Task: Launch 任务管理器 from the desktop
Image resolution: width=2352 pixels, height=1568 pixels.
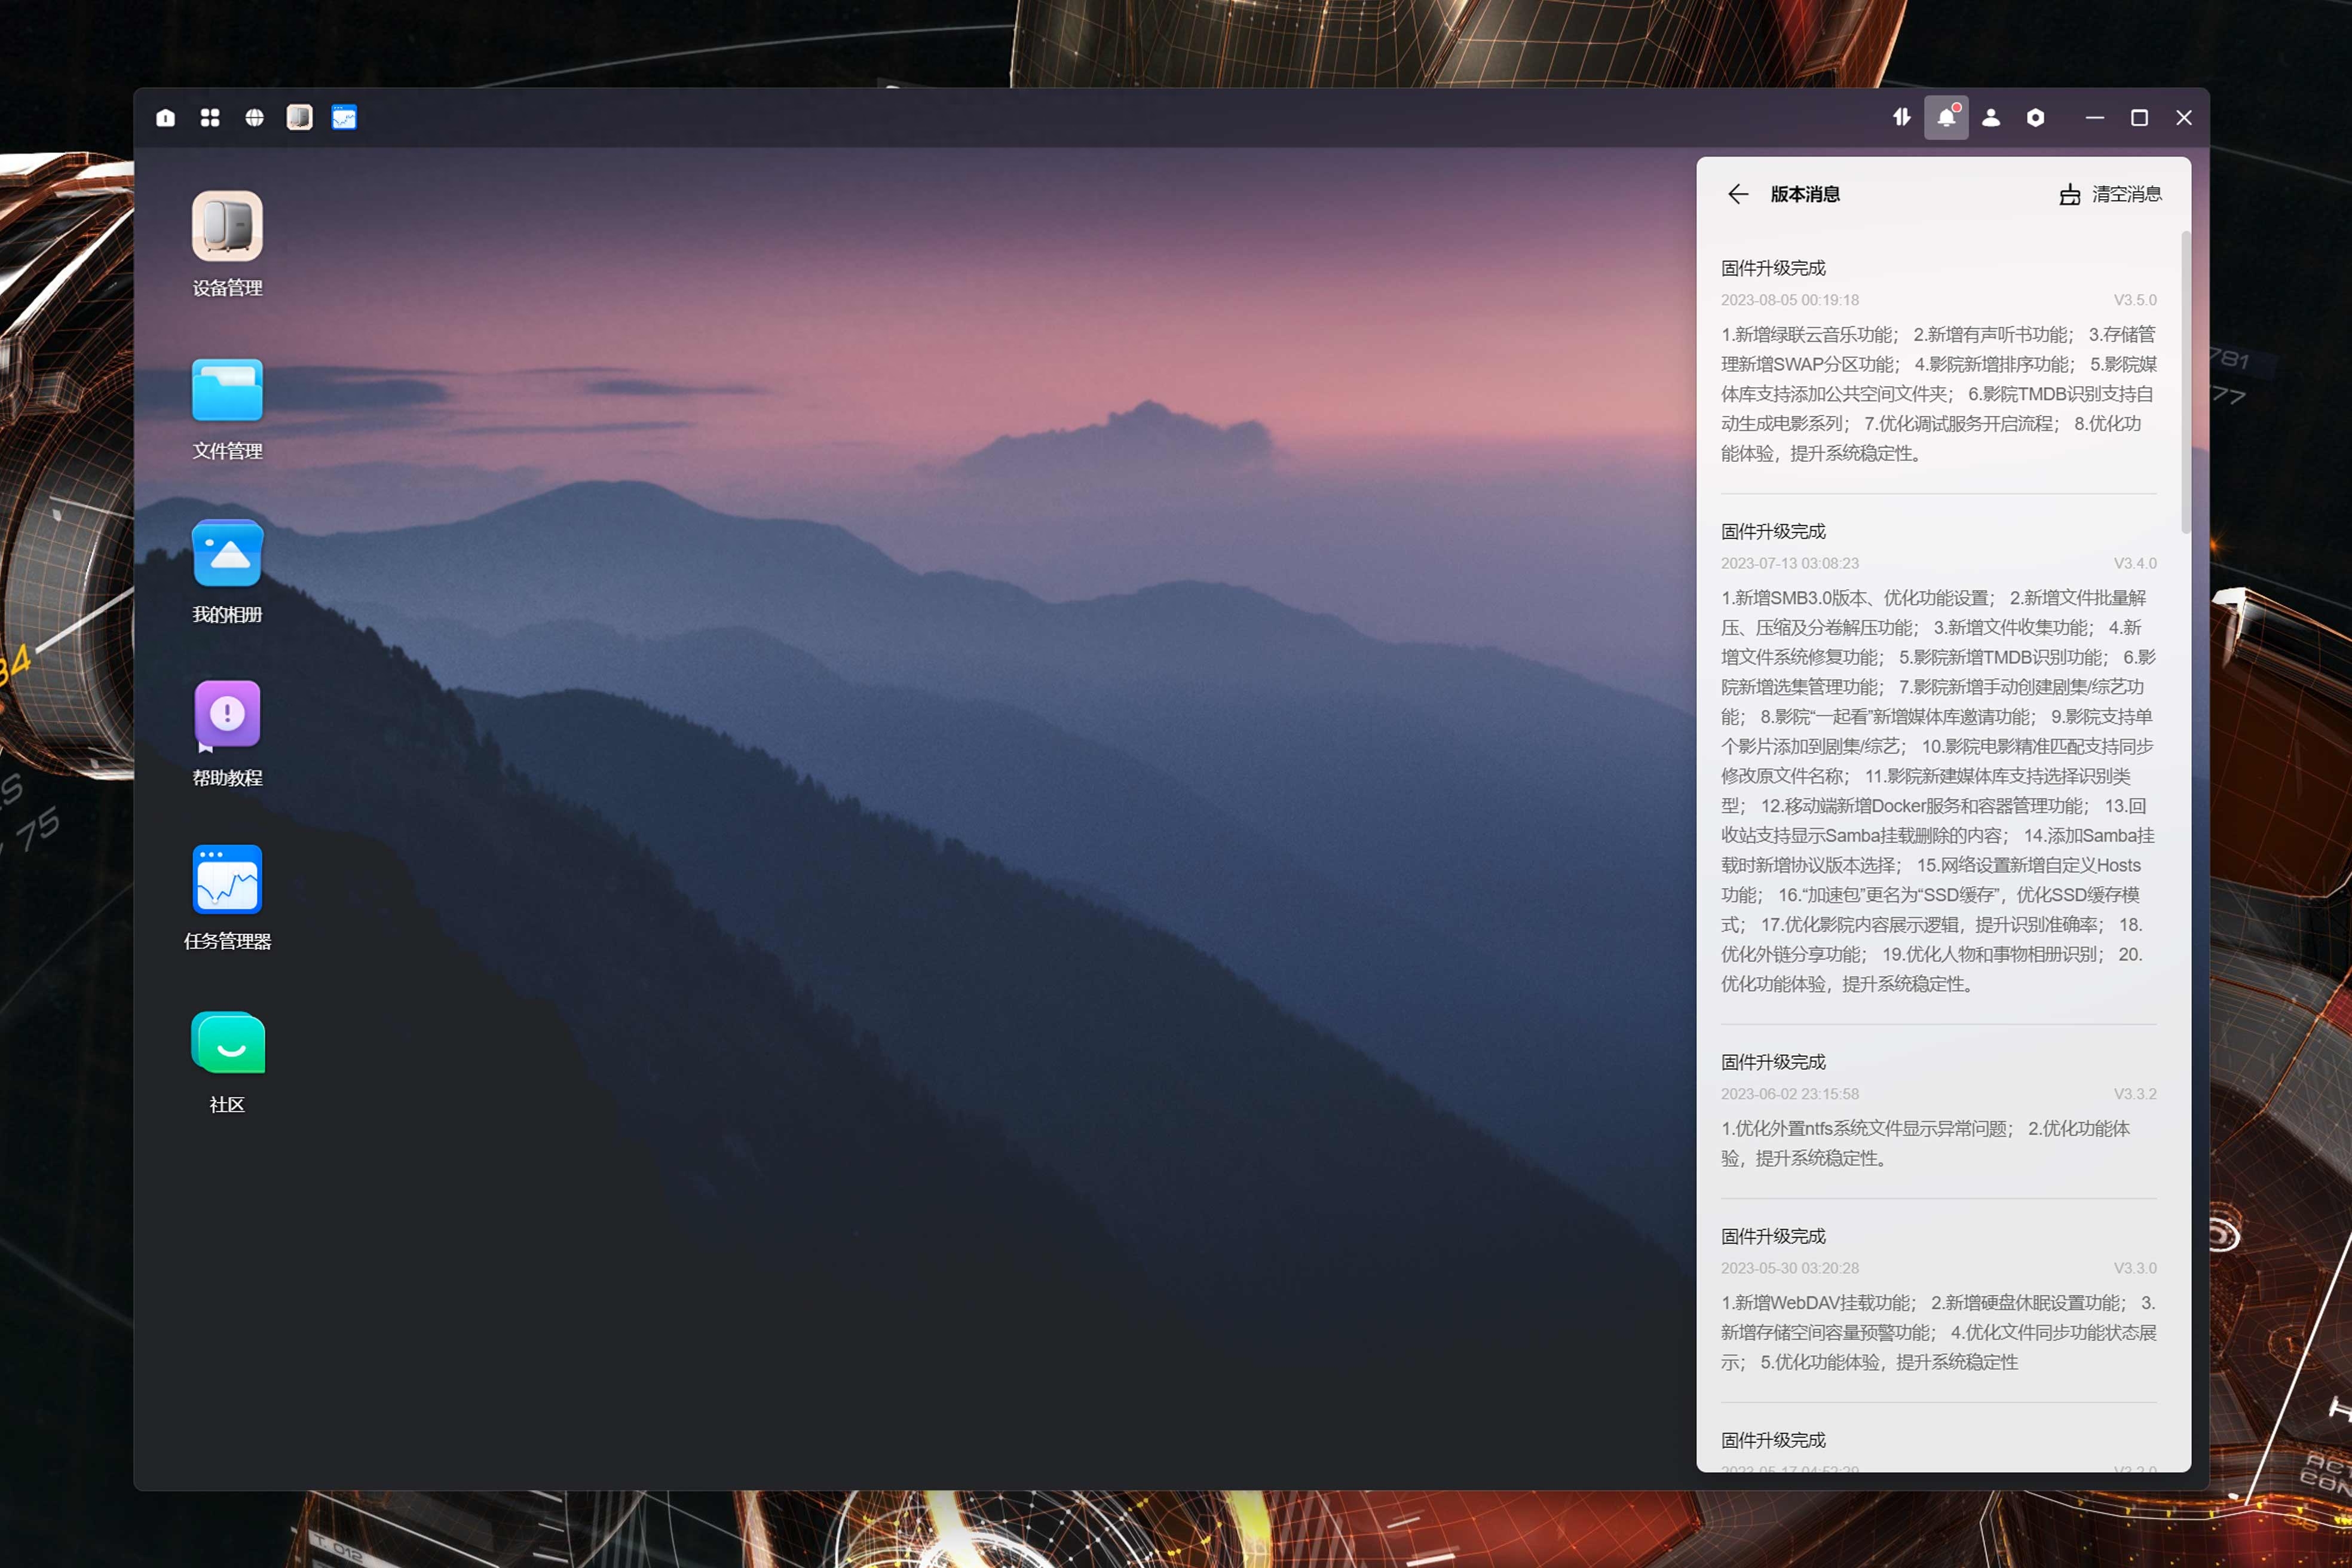Action: [x=227, y=880]
